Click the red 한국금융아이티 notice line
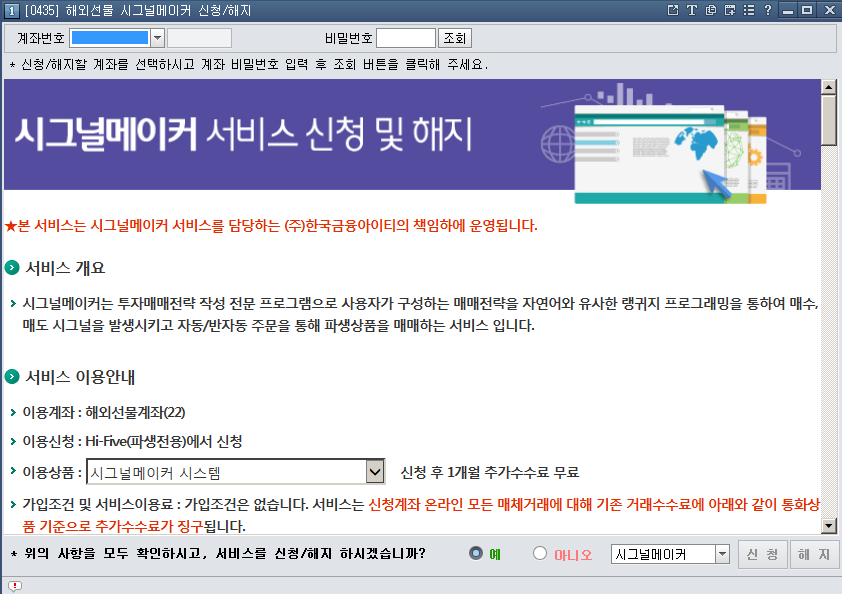This screenshot has height=594, width=842. (271, 226)
